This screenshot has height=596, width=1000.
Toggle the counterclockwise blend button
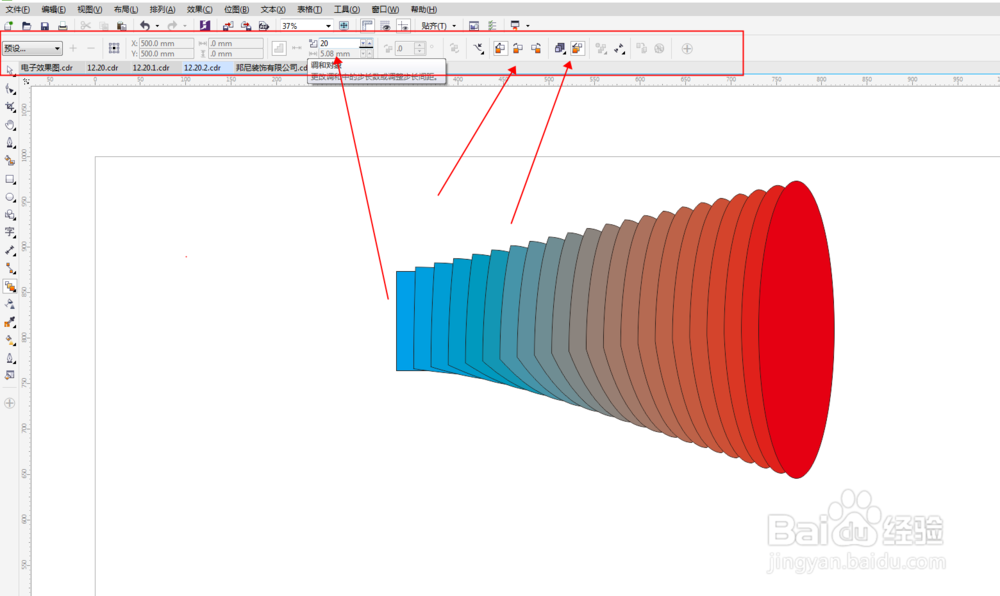pos(536,48)
